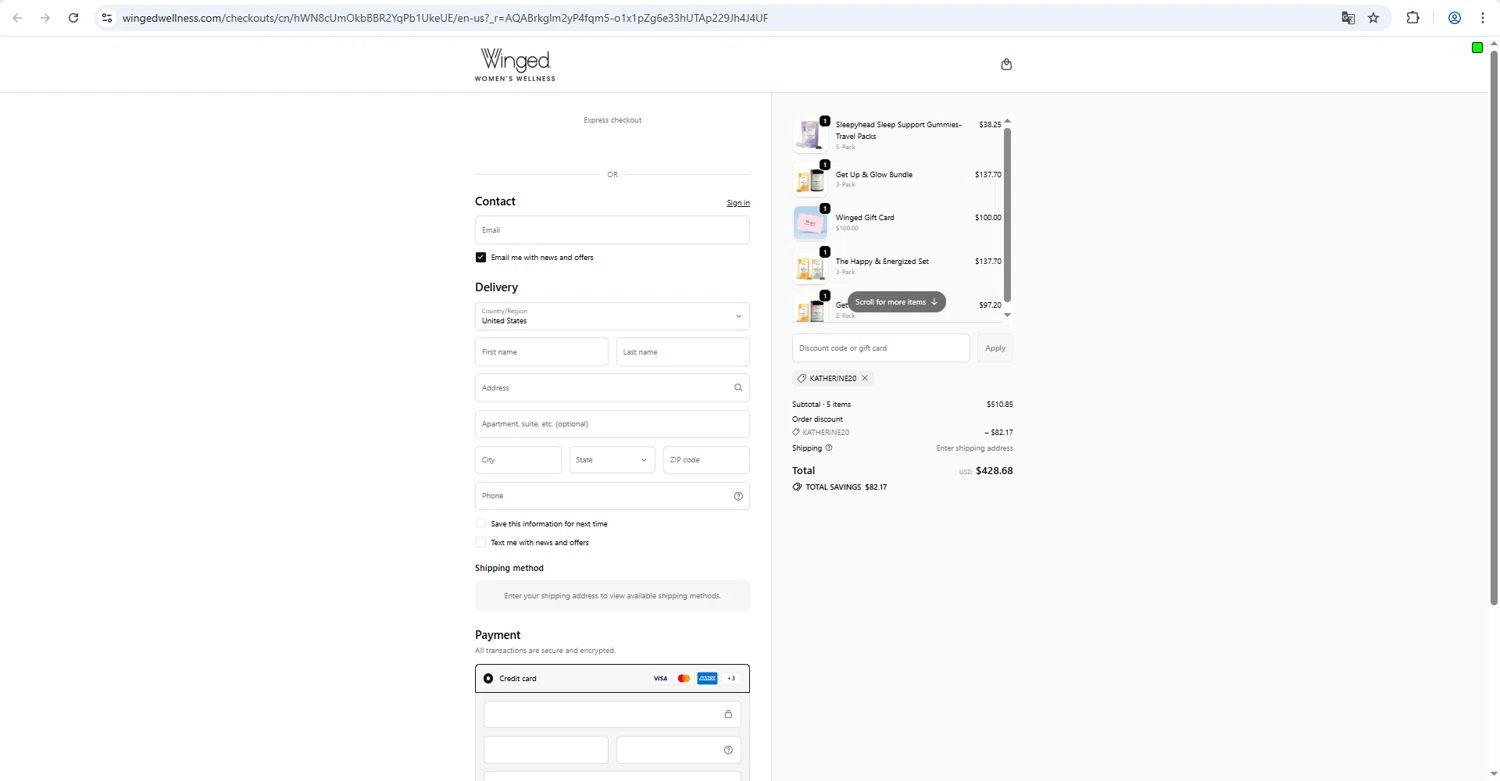
Task: Show the +3 additional card types
Action: pyautogui.click(x=731, y=678)
